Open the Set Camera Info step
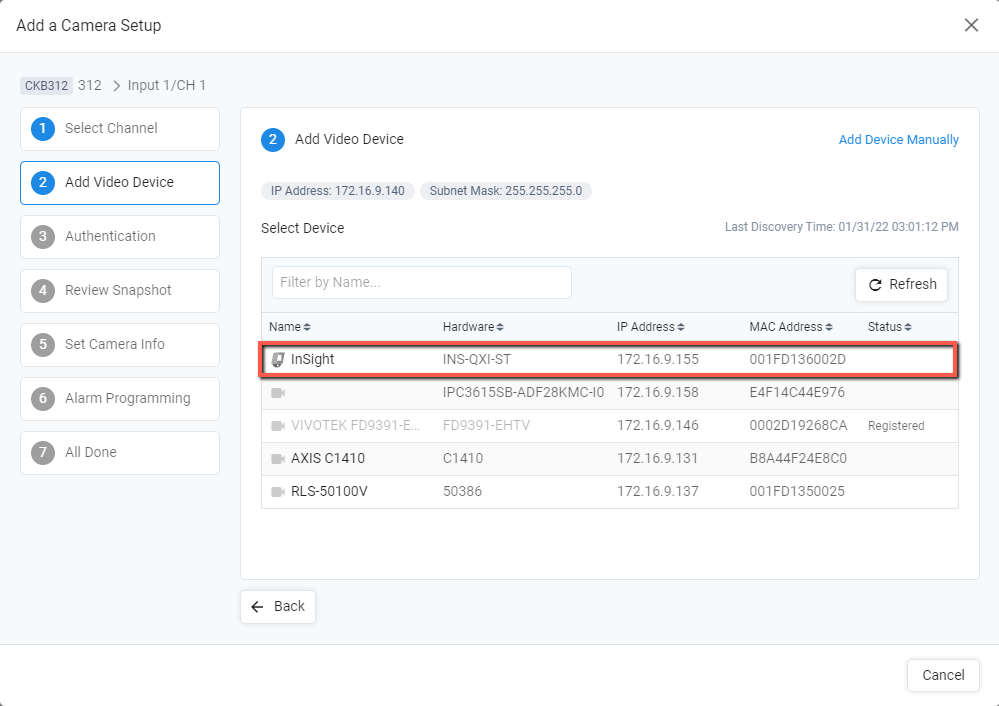The width and height of the screenshot is (999, 706). click(x=120, y=345)
